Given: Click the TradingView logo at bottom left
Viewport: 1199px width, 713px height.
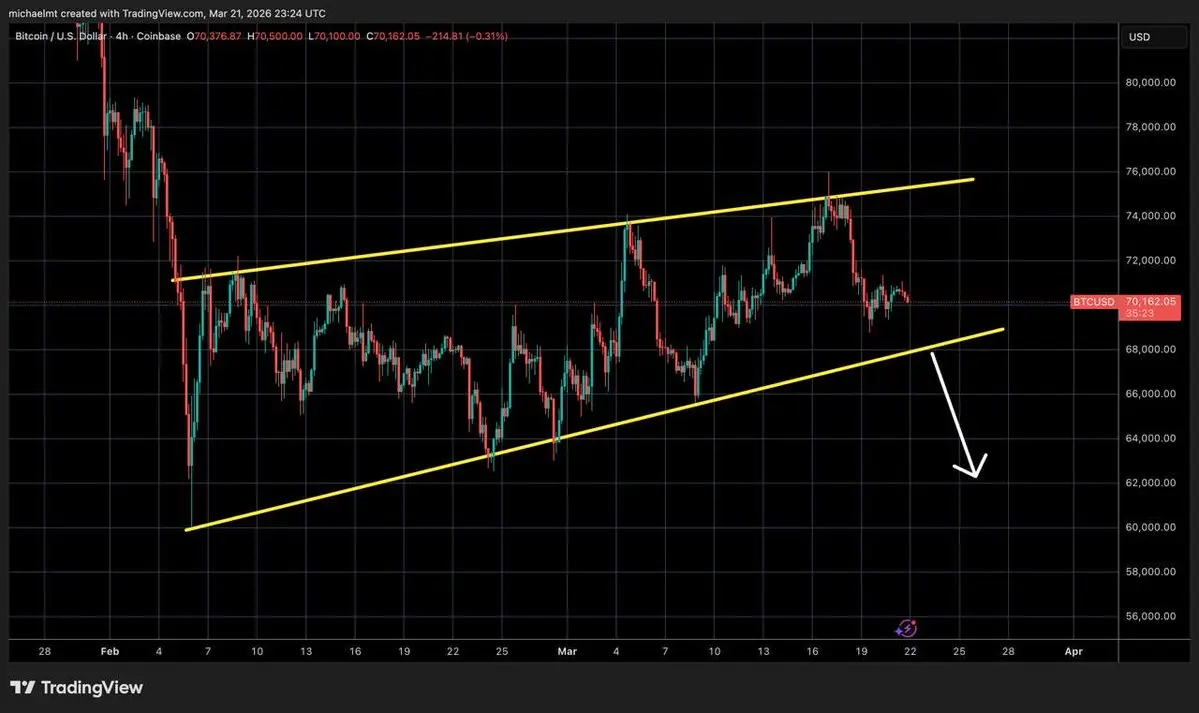Looking at the screenshot, I should pos(76,687).
